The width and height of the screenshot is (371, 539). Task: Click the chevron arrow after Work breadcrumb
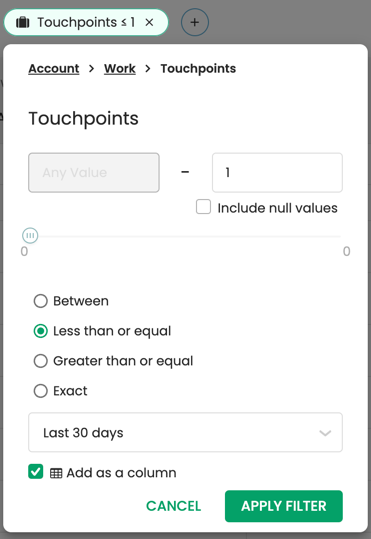[148, 68]
